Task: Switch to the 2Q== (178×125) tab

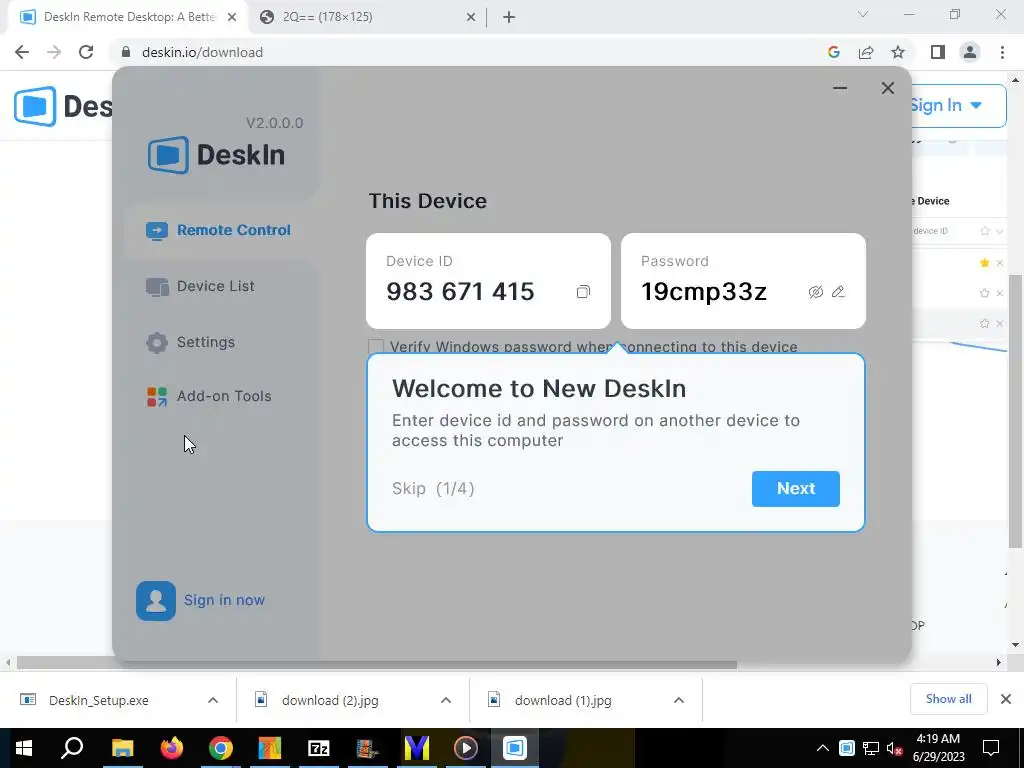Action: pos(366,17)
